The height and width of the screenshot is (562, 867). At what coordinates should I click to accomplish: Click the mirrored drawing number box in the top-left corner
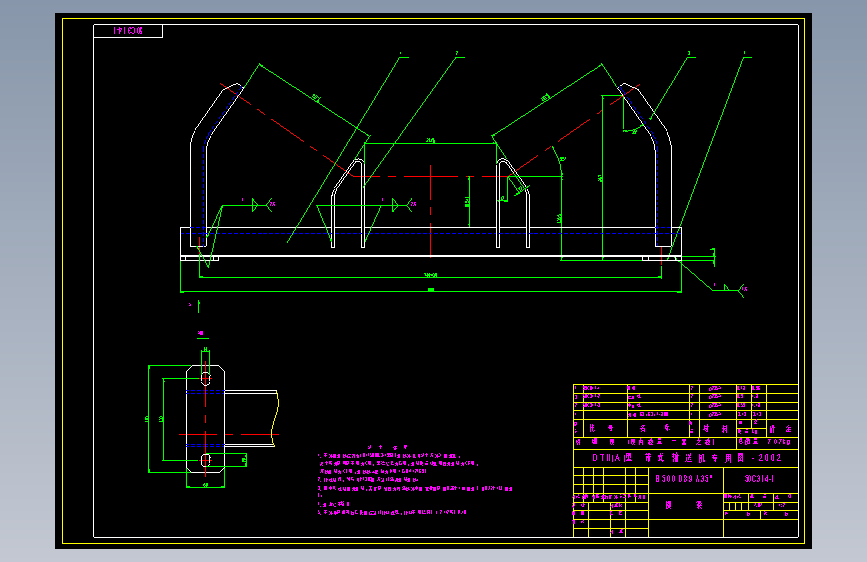(x=128, y=31)
